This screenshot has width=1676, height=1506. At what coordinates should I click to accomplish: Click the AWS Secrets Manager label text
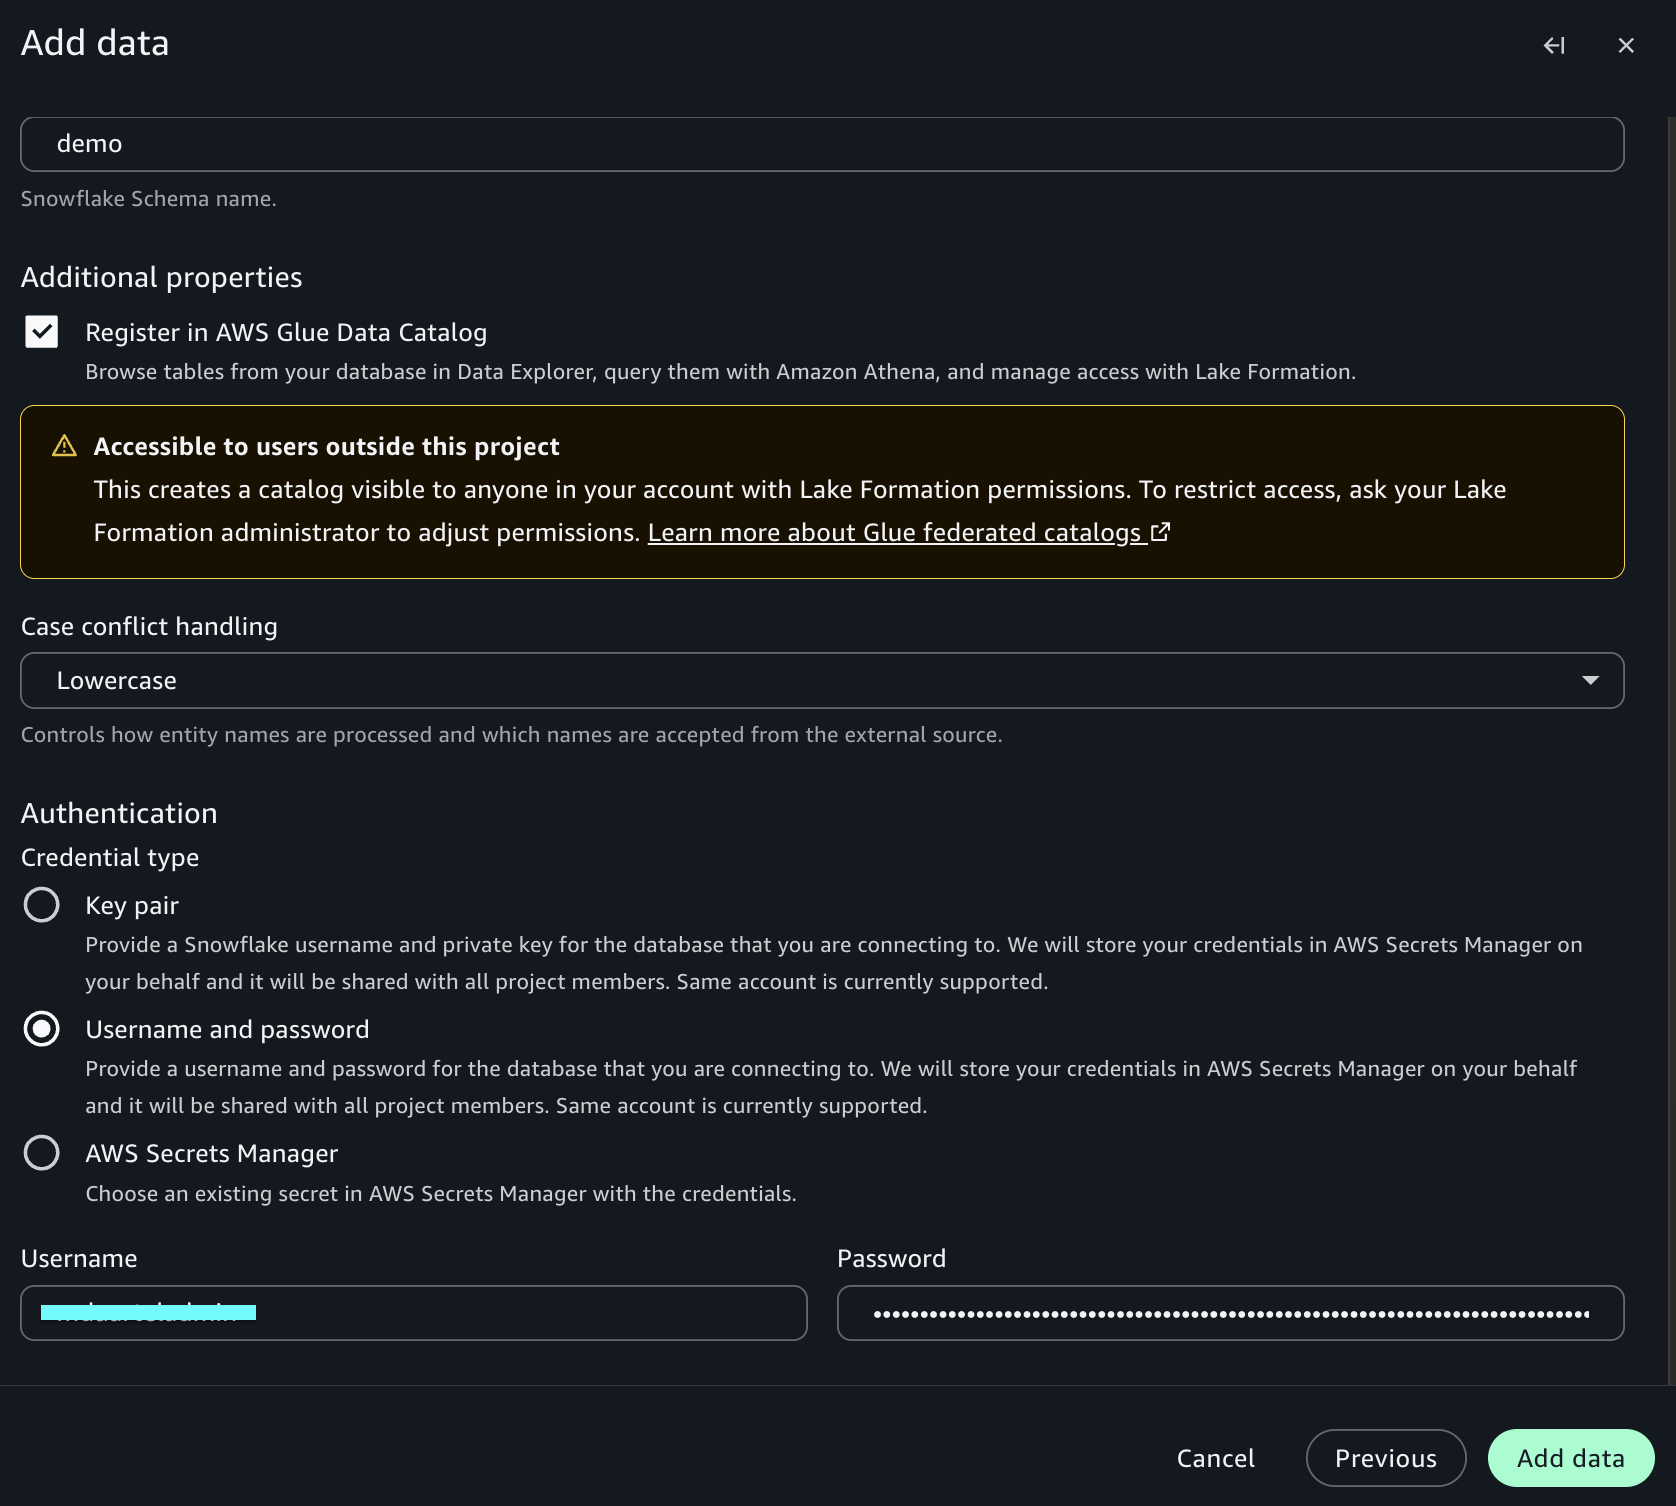(212, 1153)
